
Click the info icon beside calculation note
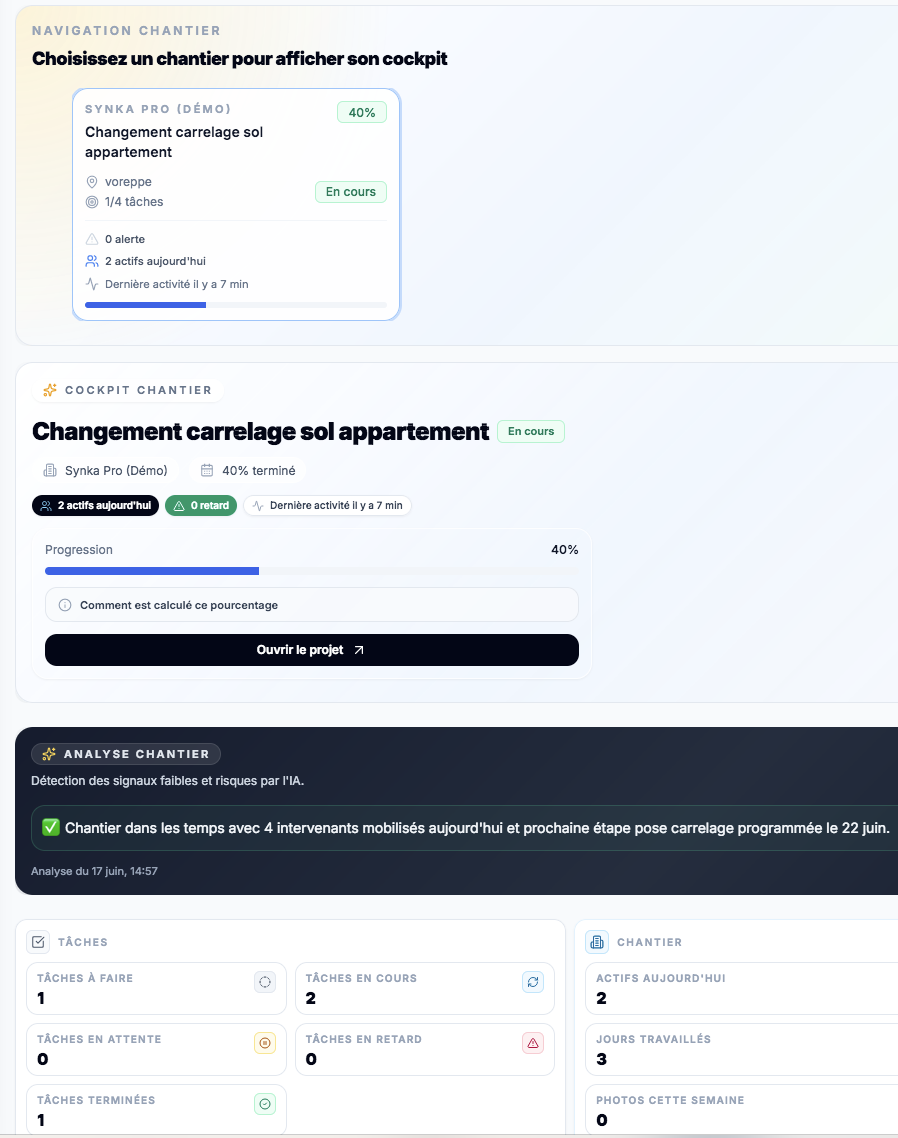coord(65,605)
